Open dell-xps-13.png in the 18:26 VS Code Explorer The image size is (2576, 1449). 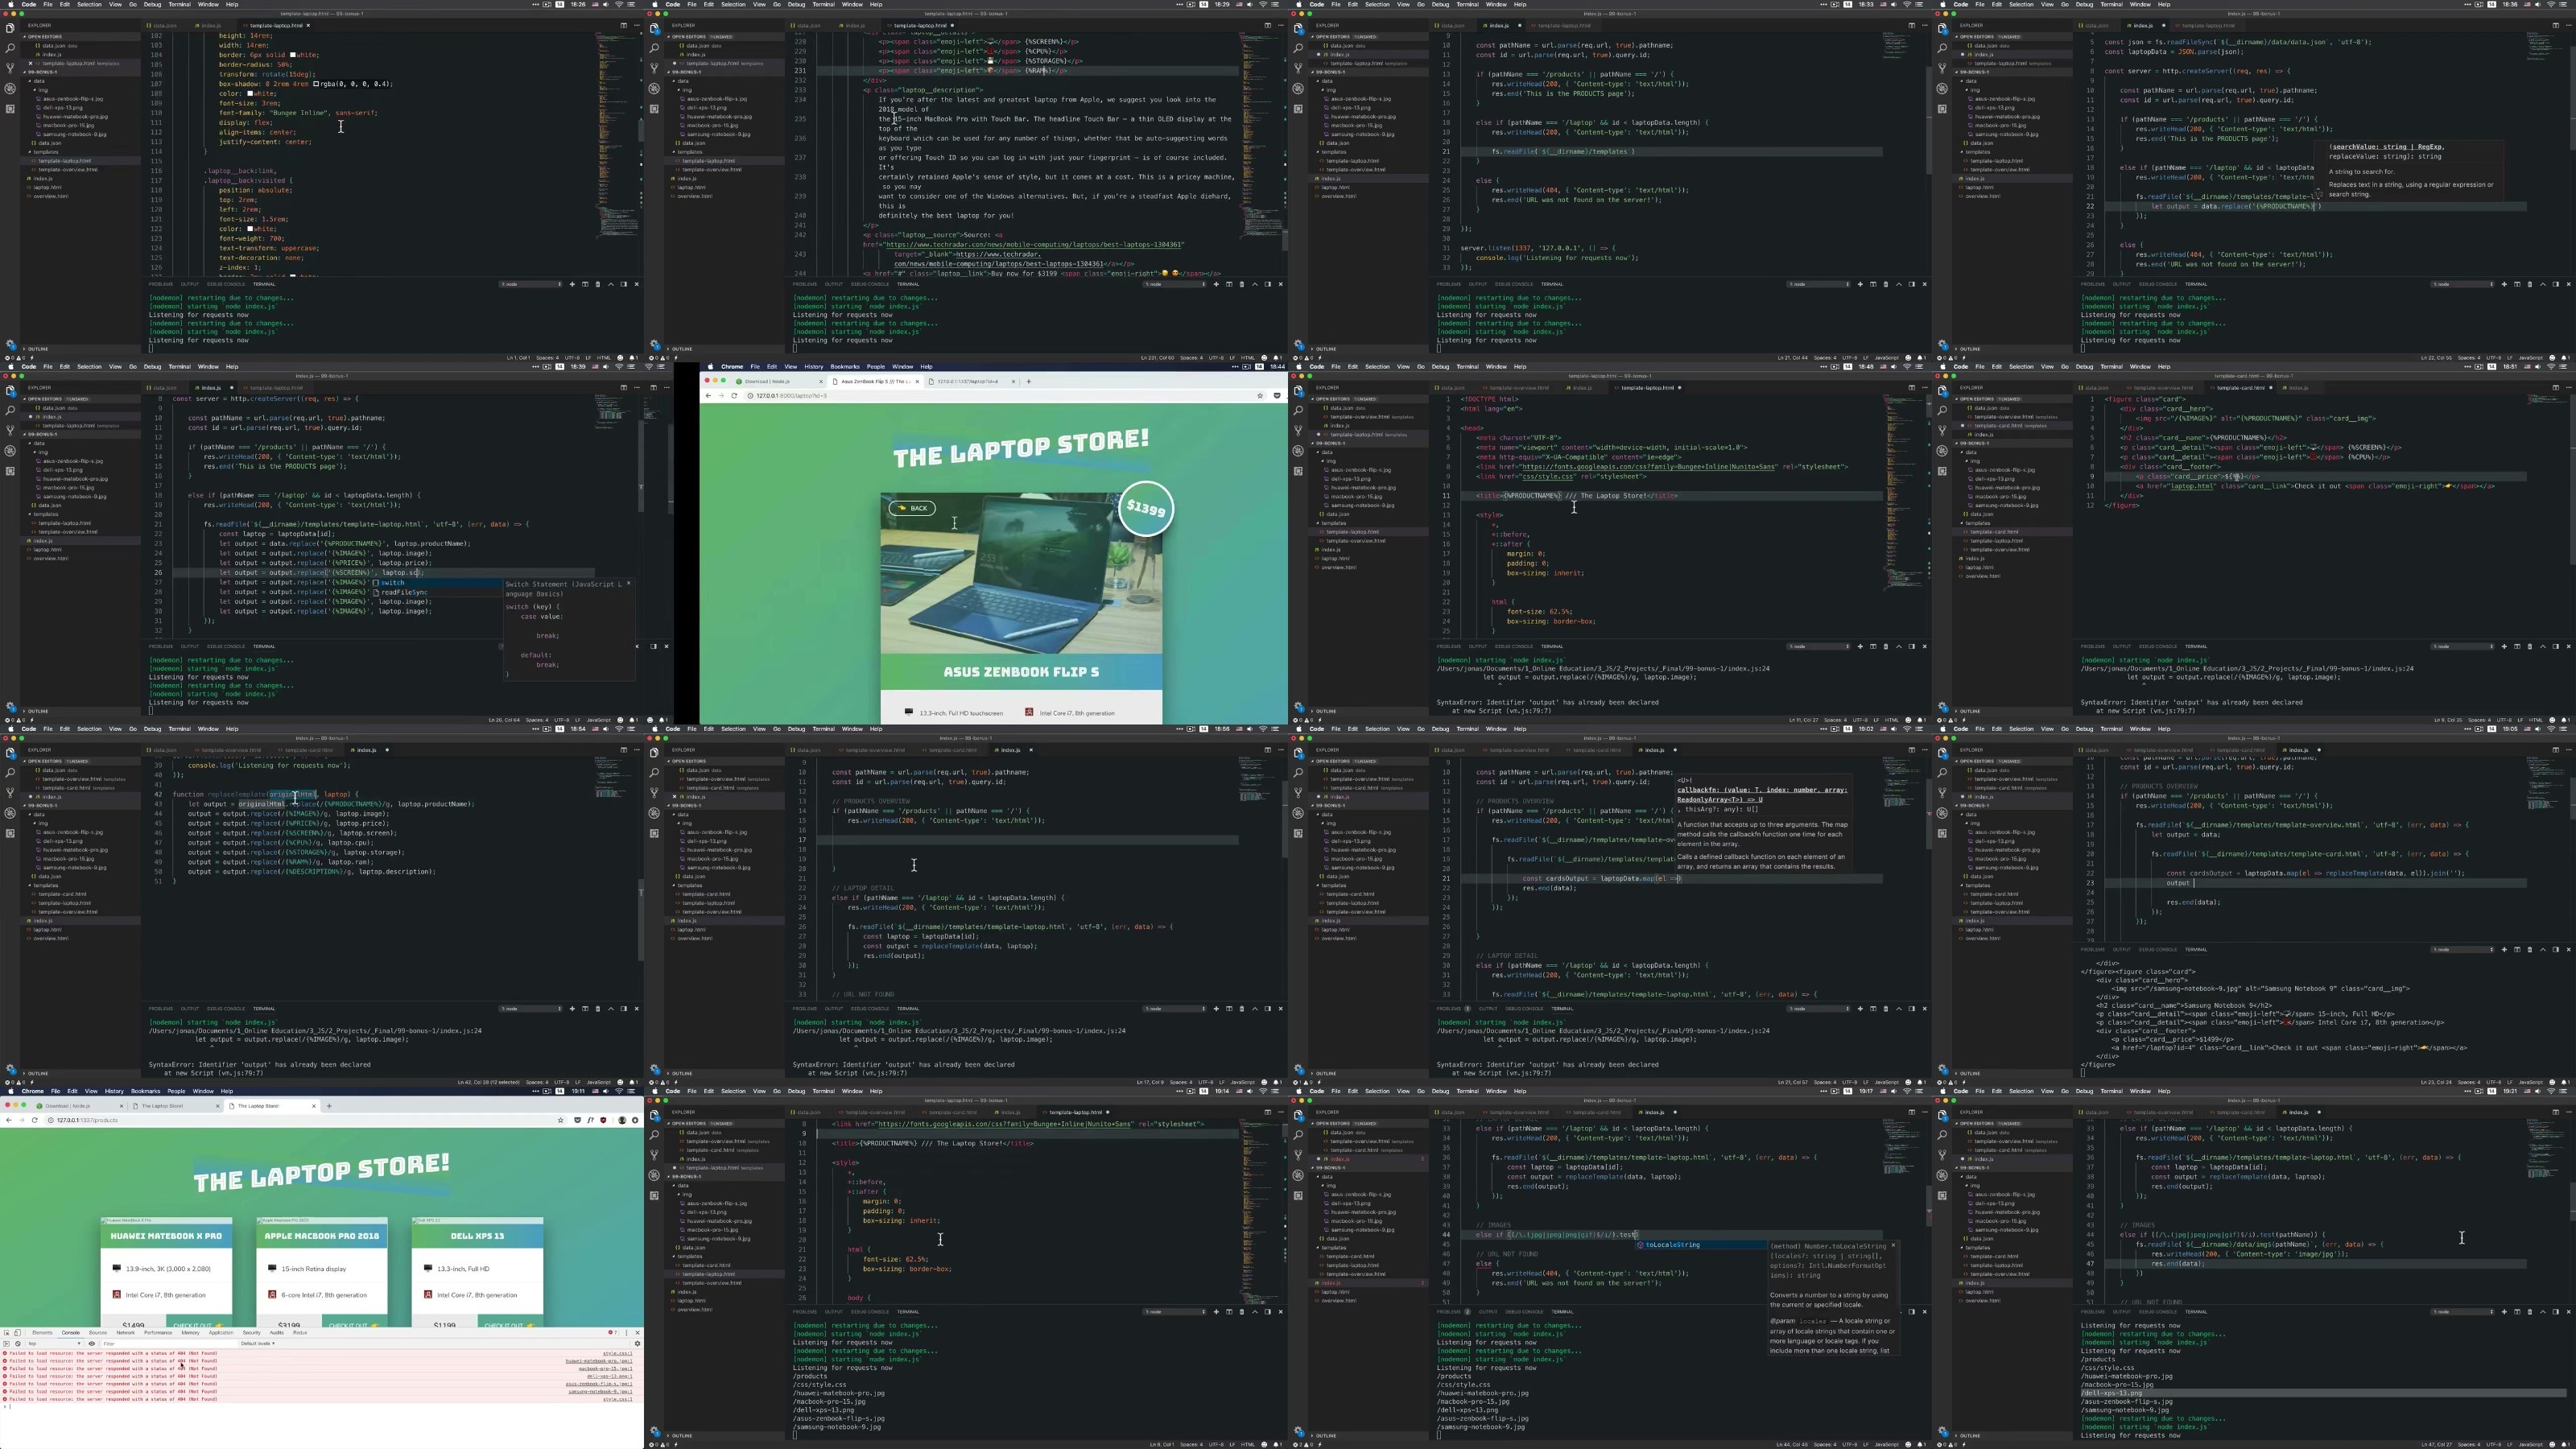[x=62, y=108]
